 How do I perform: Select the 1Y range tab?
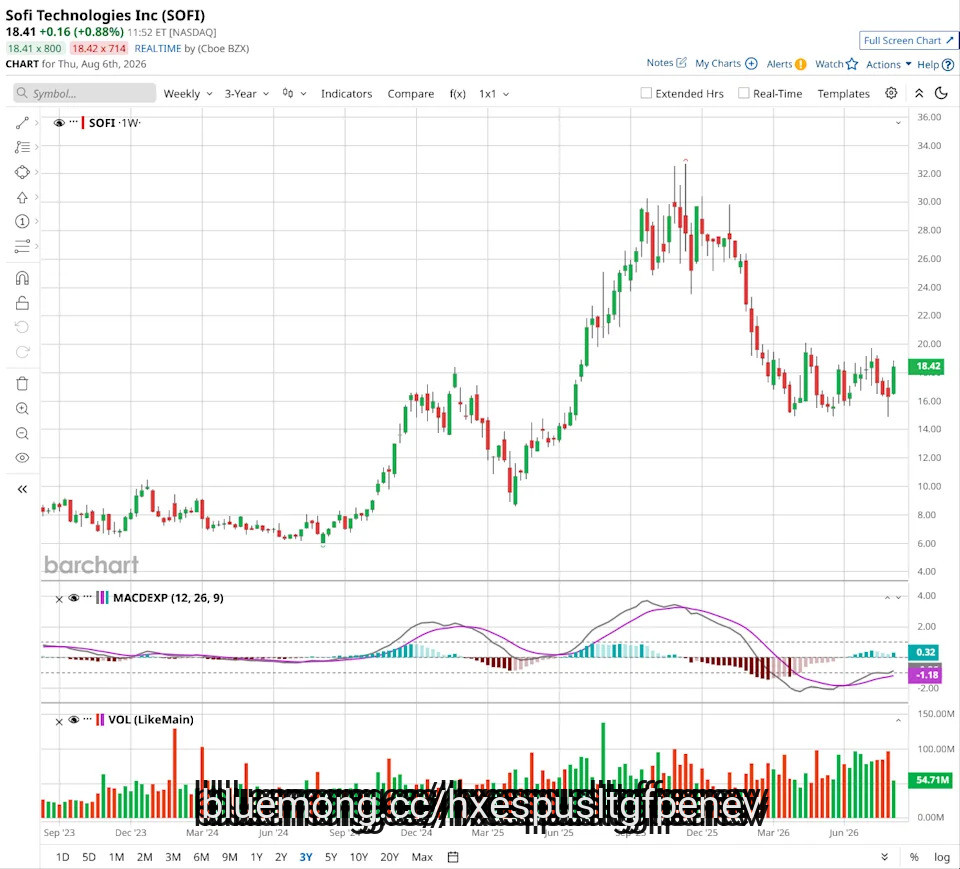(x=257, y=857)
